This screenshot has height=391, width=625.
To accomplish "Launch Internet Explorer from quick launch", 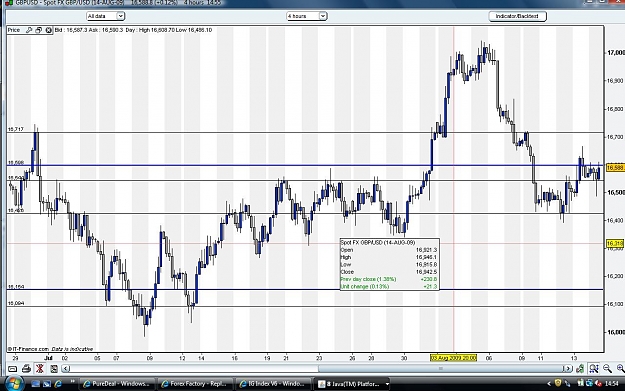I will pyautogui.click(x=58, y=384).
